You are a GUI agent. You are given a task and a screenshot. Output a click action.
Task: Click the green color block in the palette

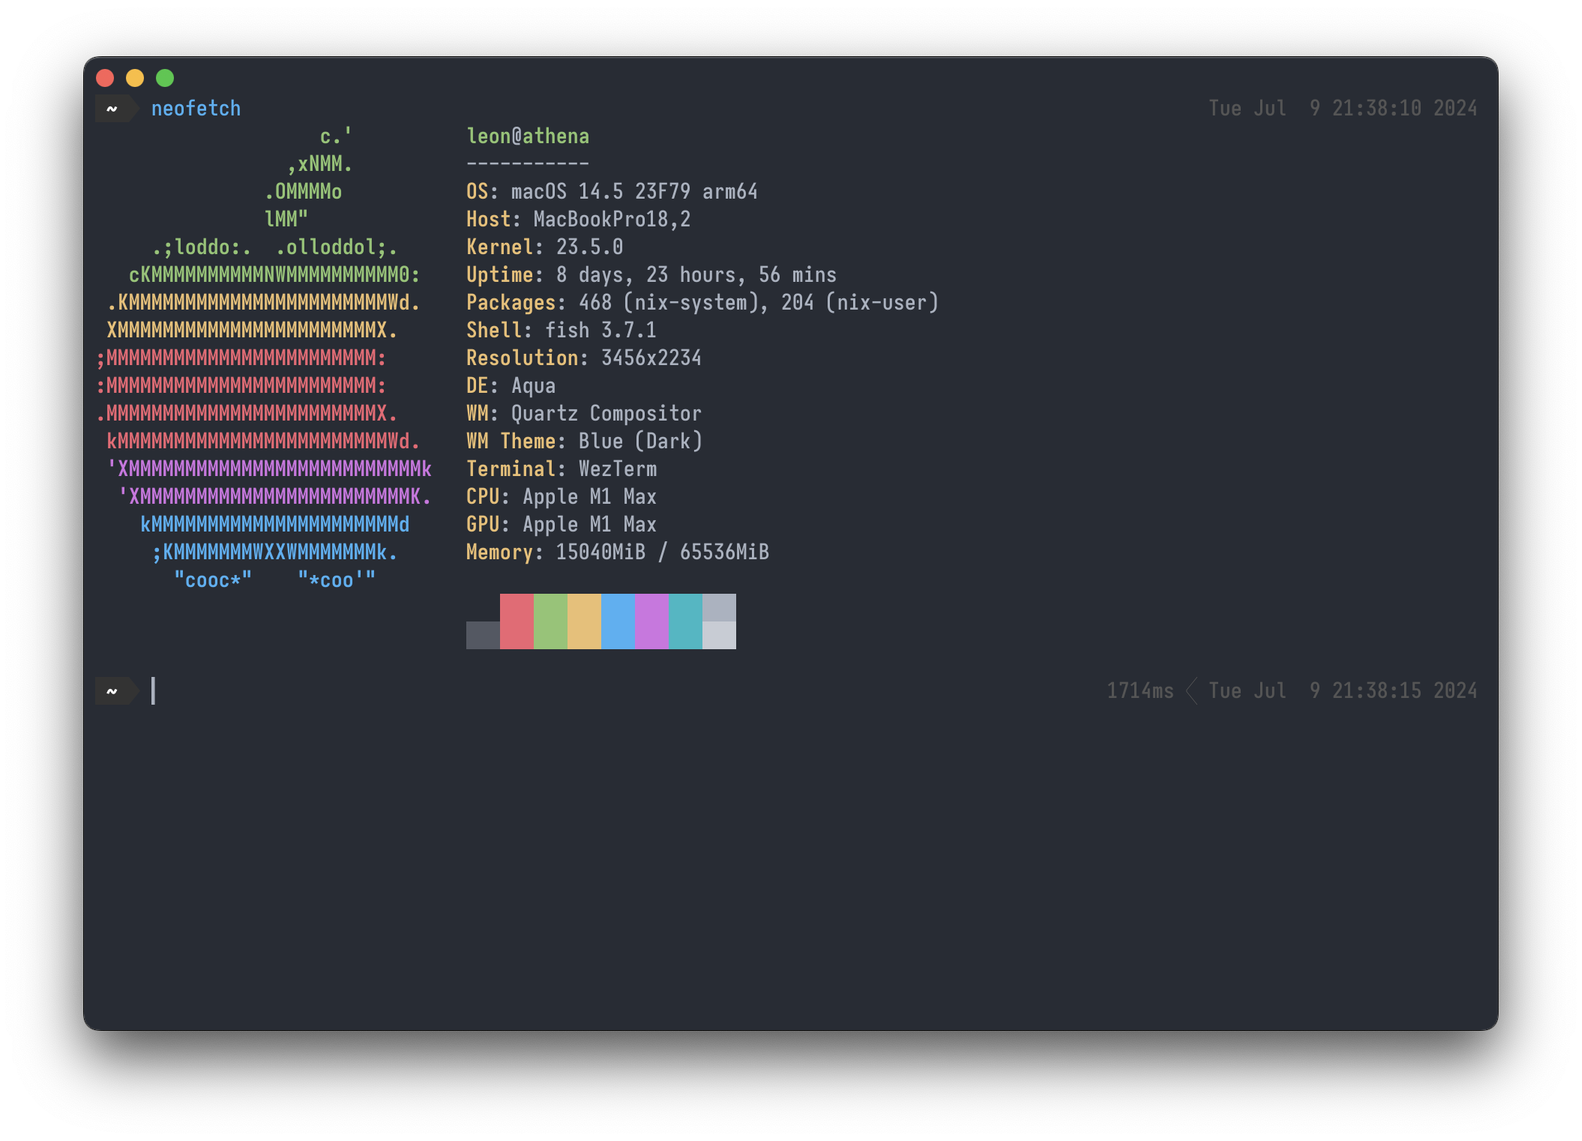pyautogui.click(x=551, y=621)
